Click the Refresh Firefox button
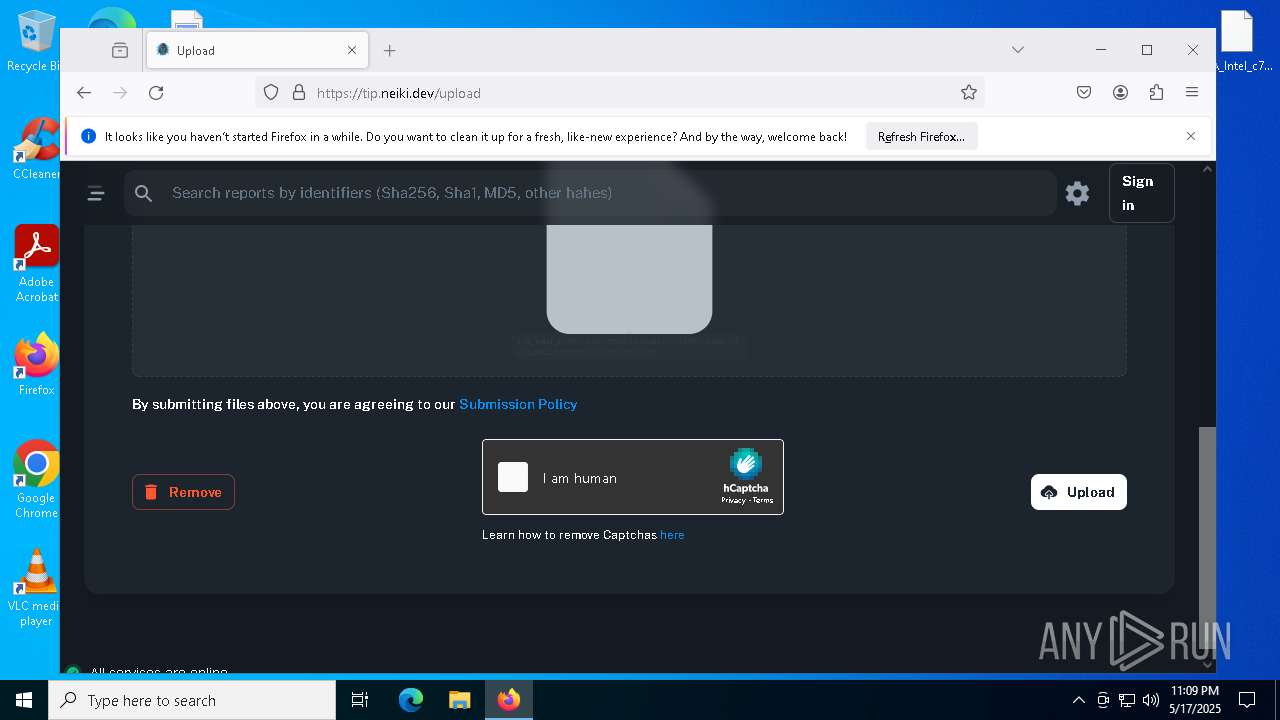The image size is (1280, 720). tap(921, 137)
